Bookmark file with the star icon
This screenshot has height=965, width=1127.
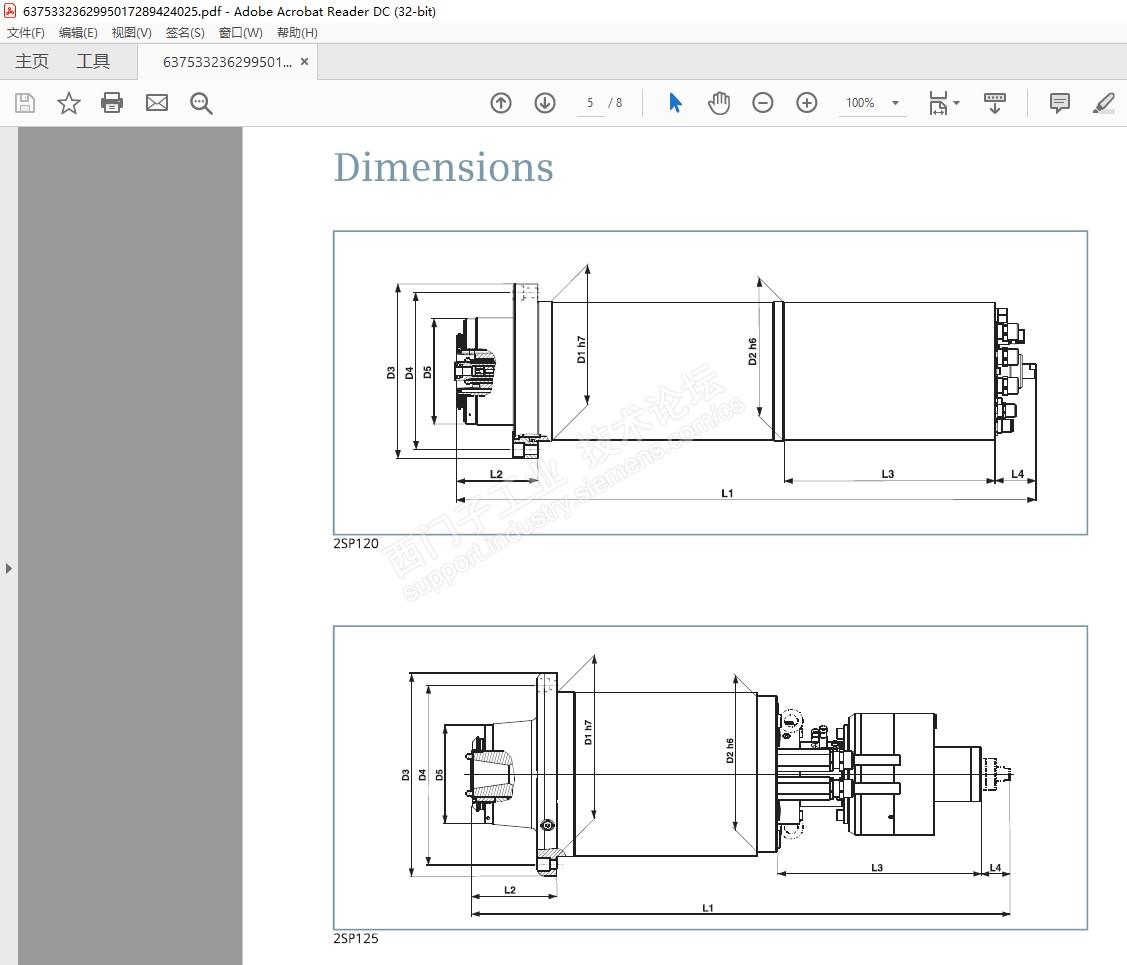[68, 103]
